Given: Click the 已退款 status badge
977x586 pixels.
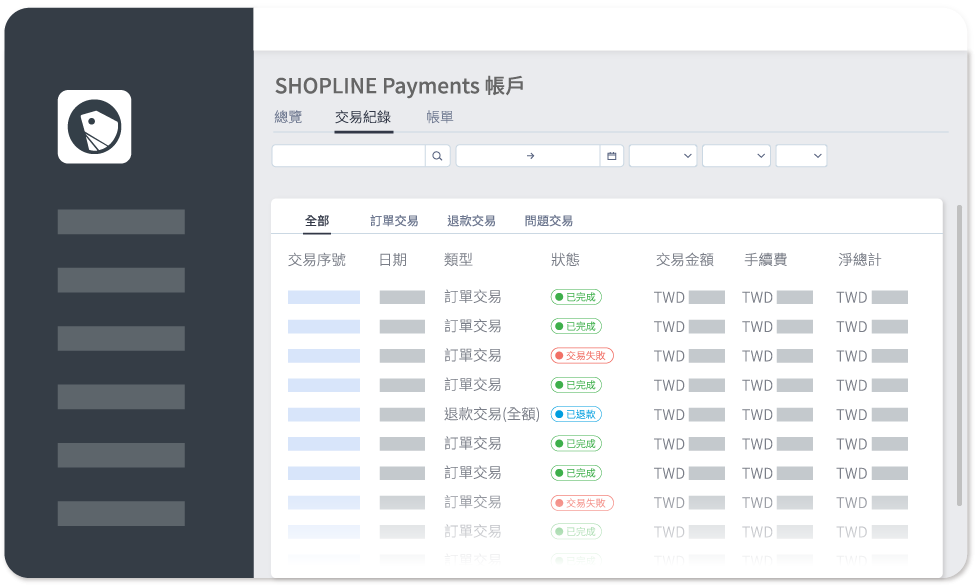Looking at the screenshot, I should point(576,415).
